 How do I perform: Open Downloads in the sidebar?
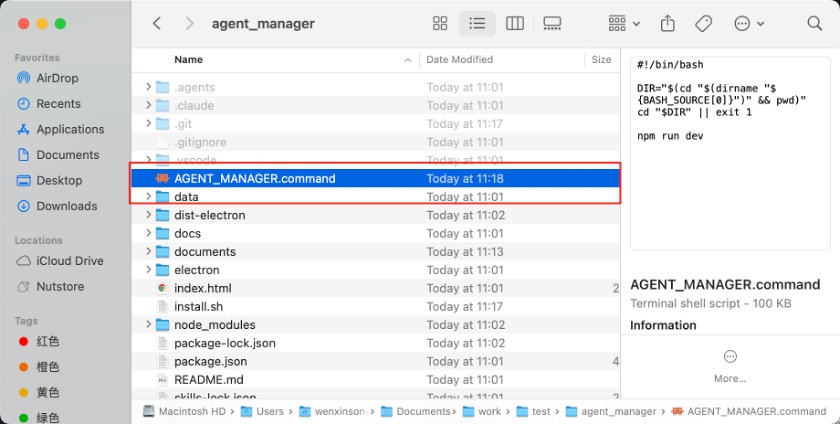point(66,206)
